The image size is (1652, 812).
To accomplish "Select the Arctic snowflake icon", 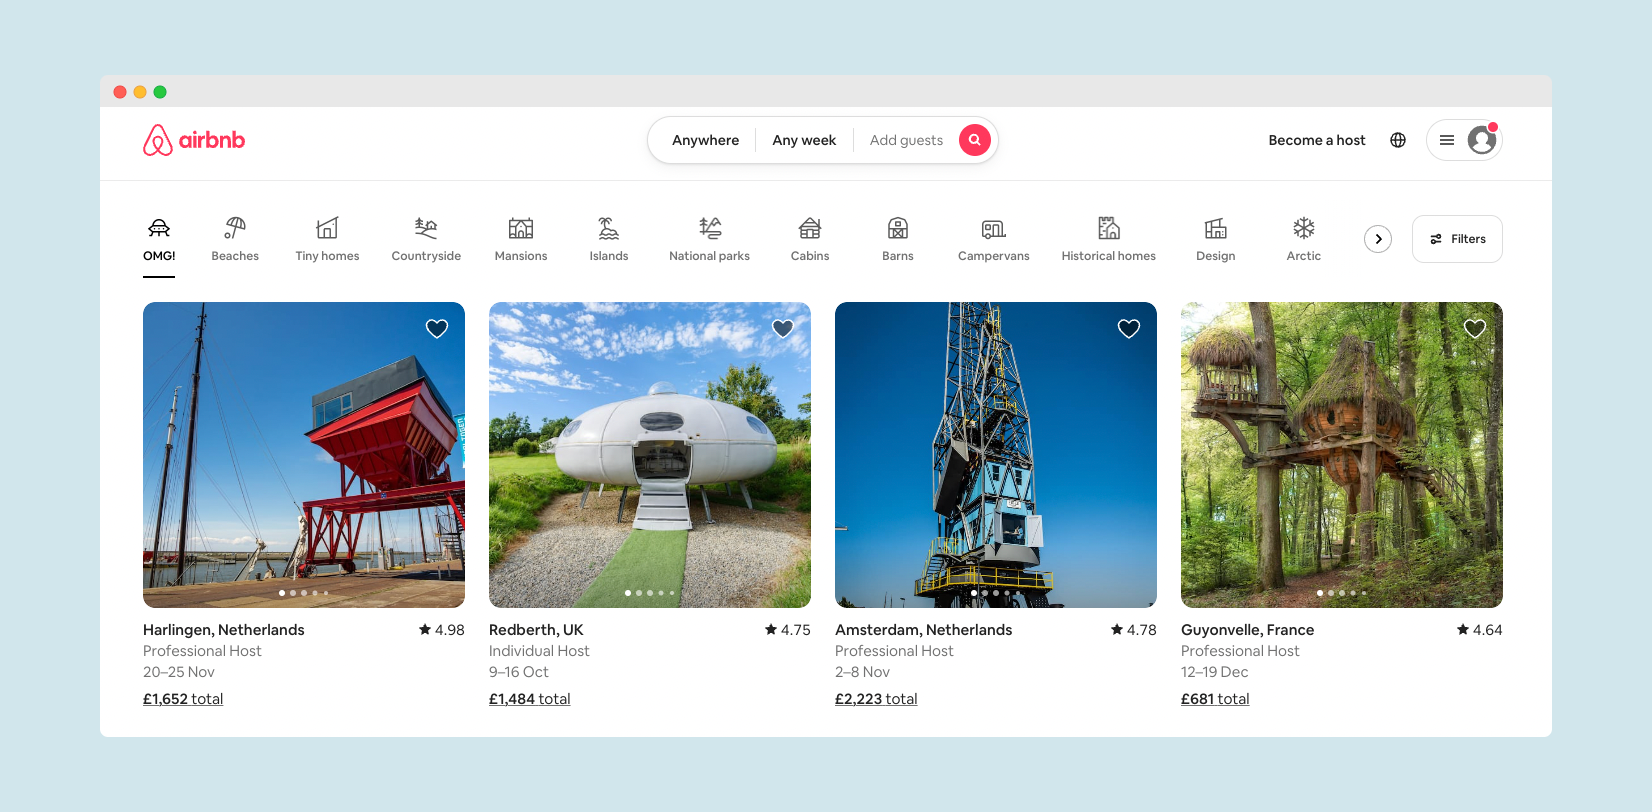I will point(1304,228).
